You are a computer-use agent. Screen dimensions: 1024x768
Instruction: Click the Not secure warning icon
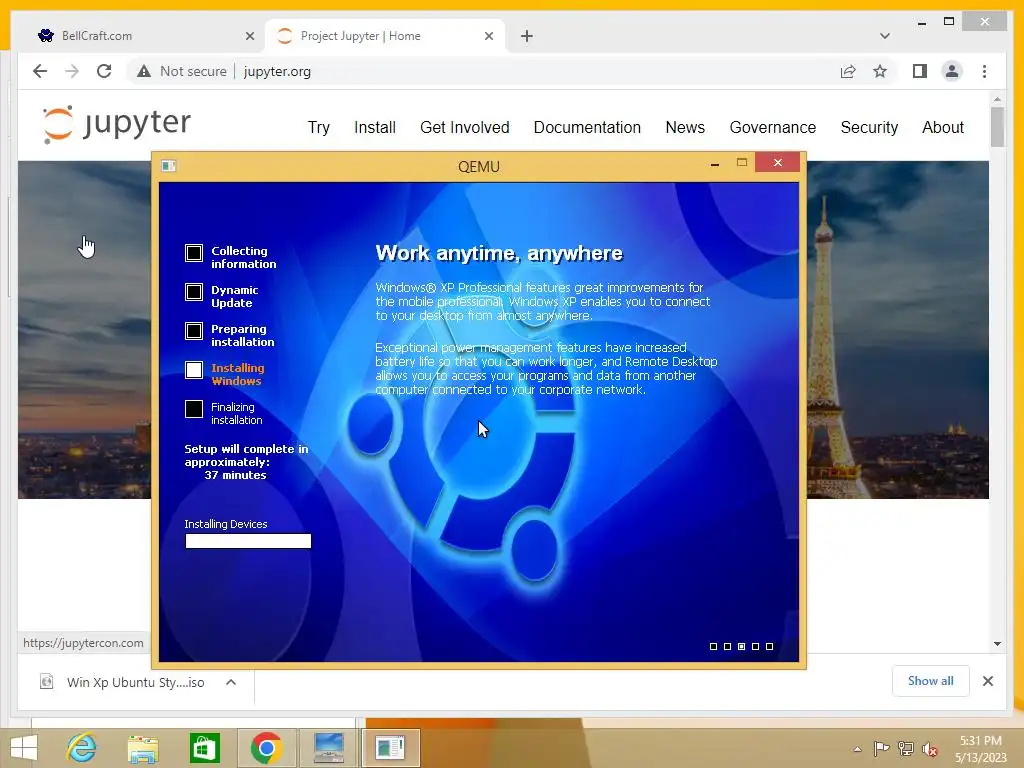(x=144, y=71)
